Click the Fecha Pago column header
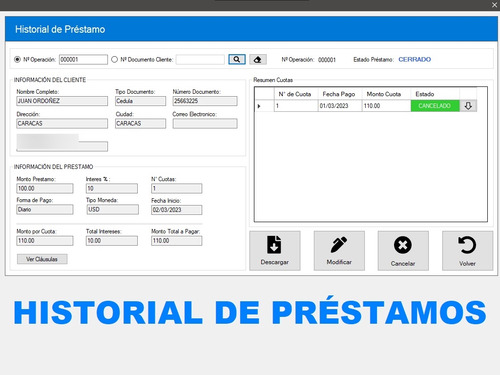This screenshot has width=500, height=375. (x=340, y=94)
